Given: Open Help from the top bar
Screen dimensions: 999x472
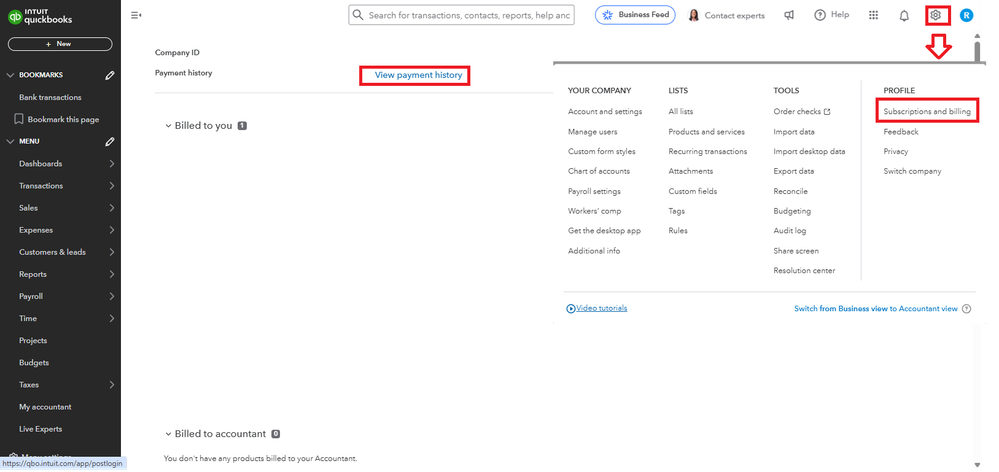Looking at the screenshot, I should point(831,15).
